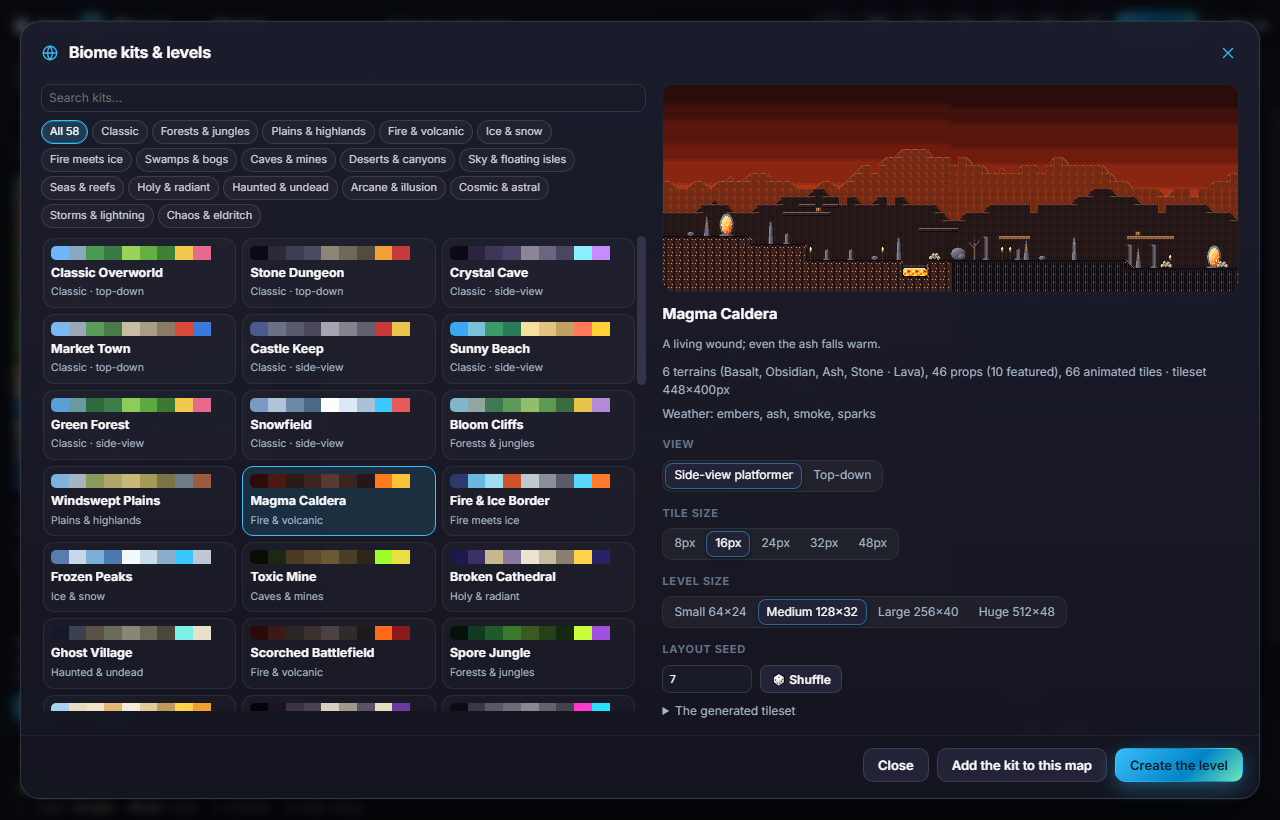The width and height of the screenshot is (1280, 820).
Task: Filter by Fire & volcanic category
Action: pos(426,131)
